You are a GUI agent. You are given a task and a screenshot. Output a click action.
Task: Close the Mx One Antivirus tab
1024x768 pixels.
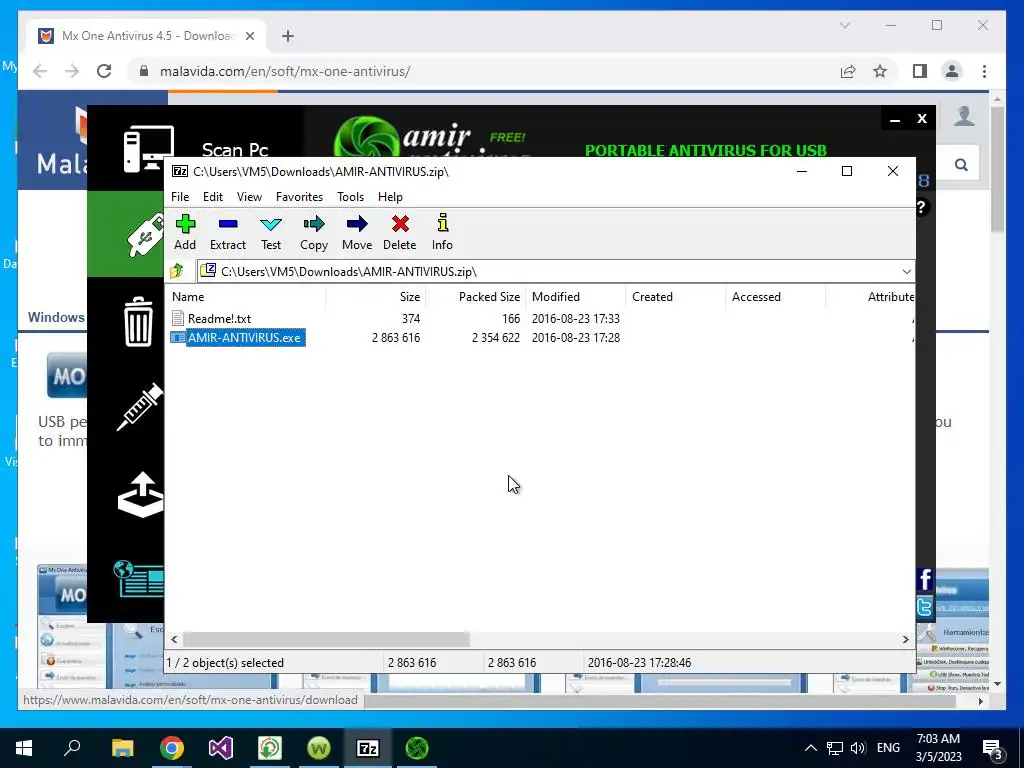(249, 36)
